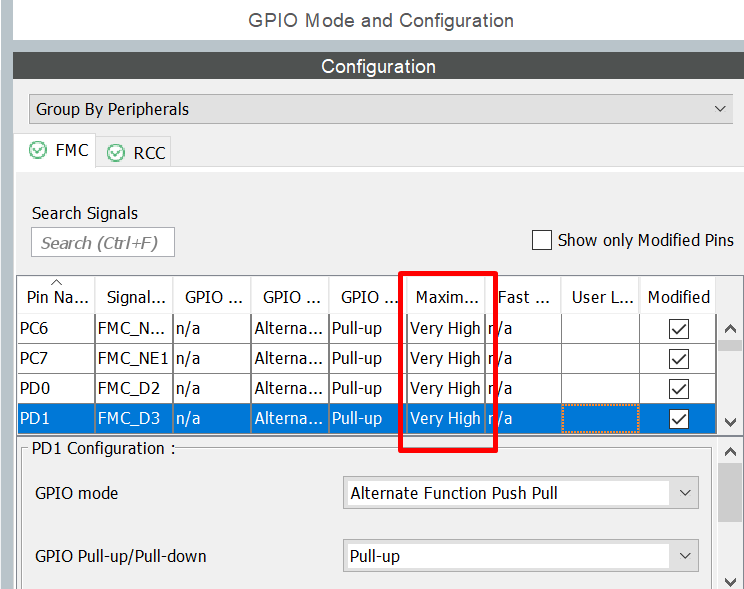Viewport: 744px width, 589px height.
Task: Enable Show only Modified Pins checkbox
Action: (x=542, y=240)
